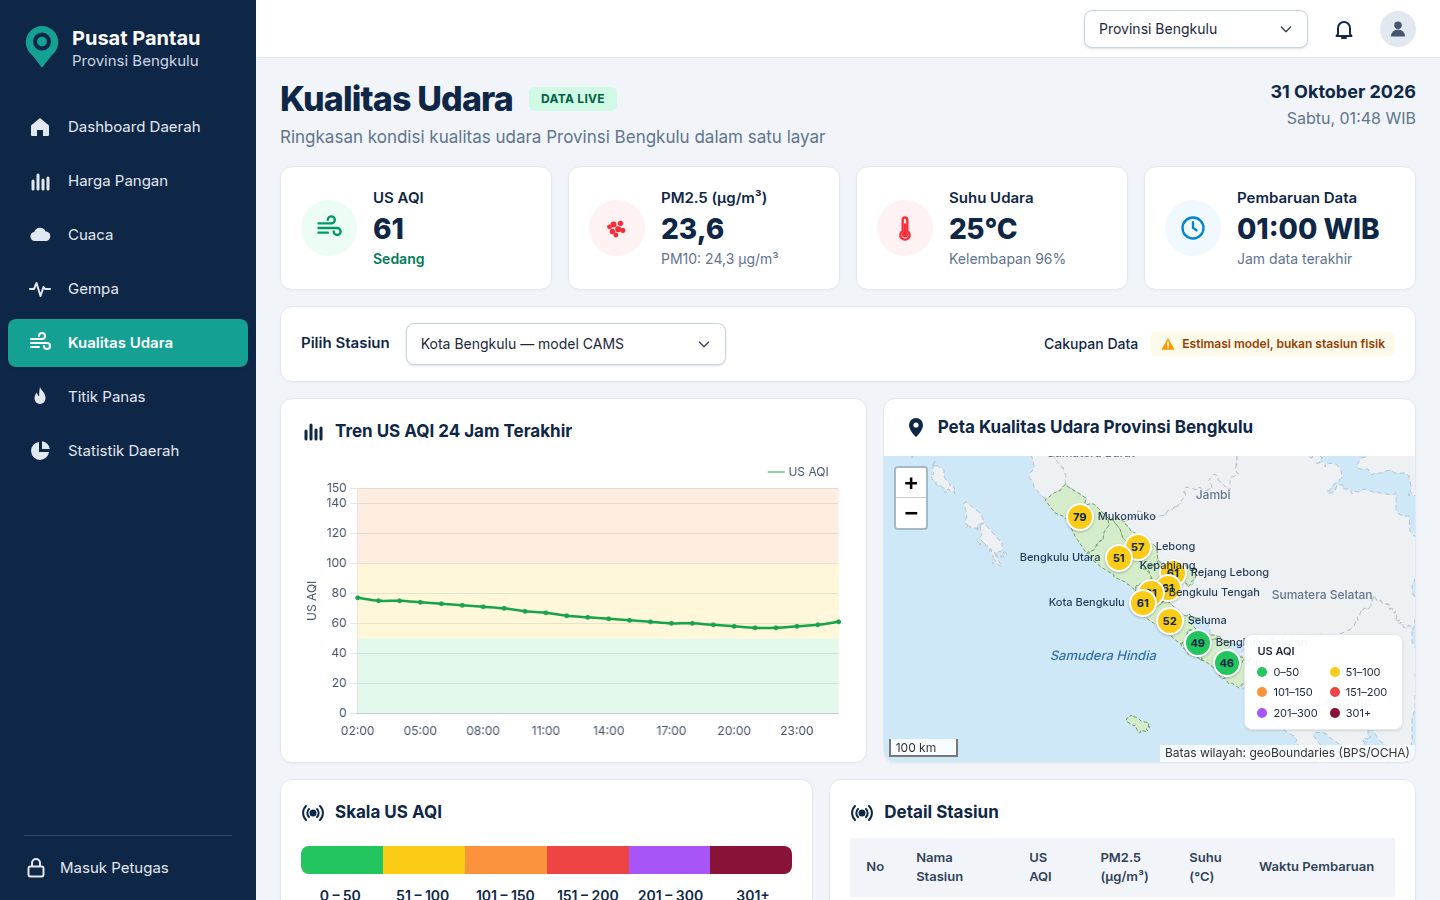Screen dimensions: 1440x900
Task: Expand the Pilih Stasiun dropdown
Action: point(566,344)
